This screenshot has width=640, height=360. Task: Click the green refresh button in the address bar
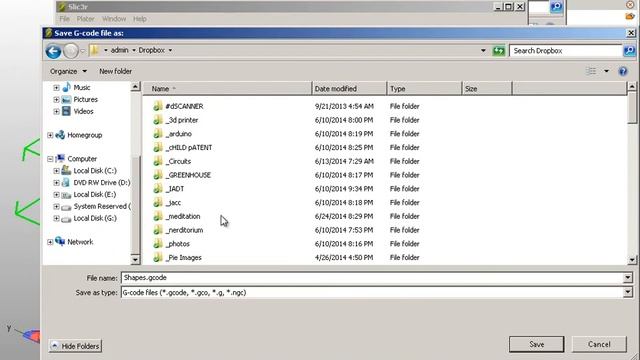point(498,51)
